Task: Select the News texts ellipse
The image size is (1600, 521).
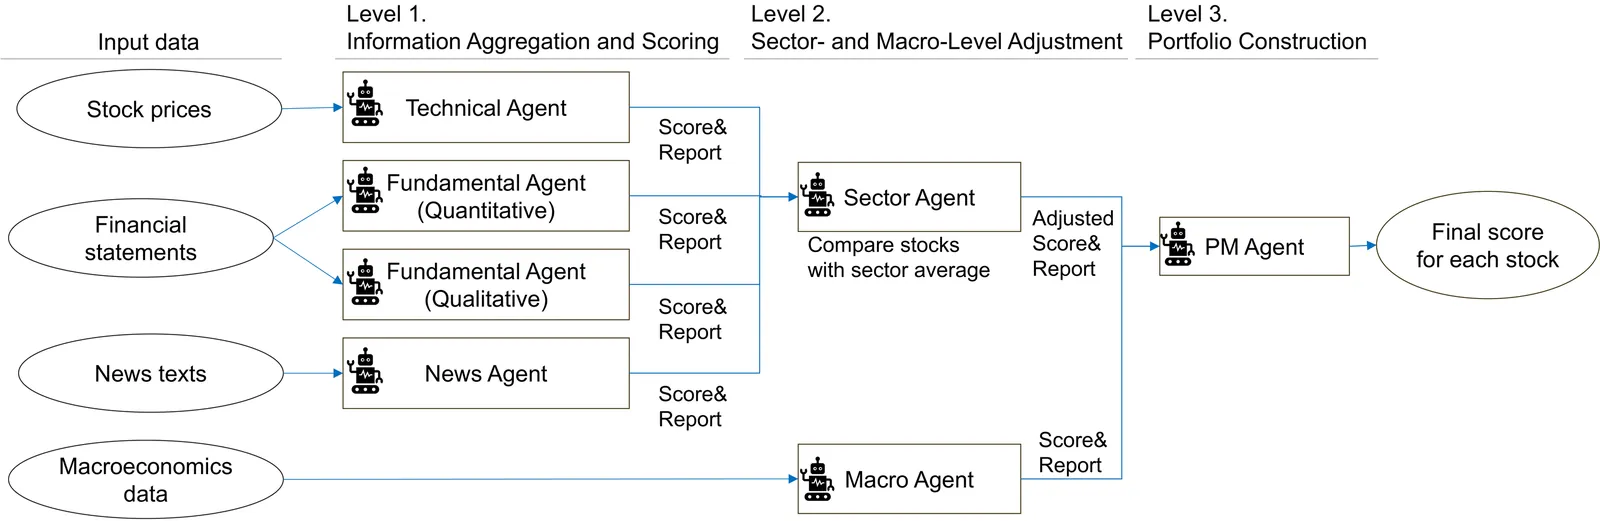Action: coord(151,374)
